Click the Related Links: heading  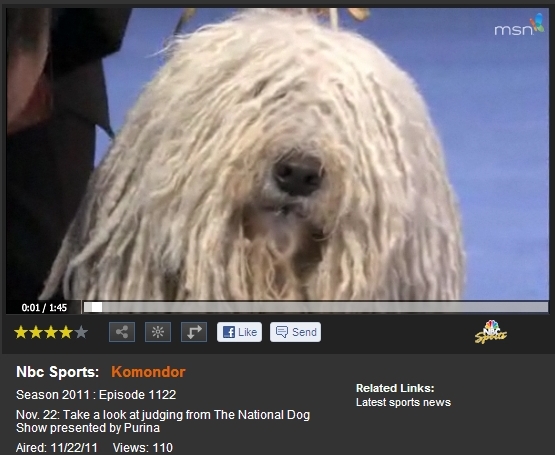tap(395, 388)
